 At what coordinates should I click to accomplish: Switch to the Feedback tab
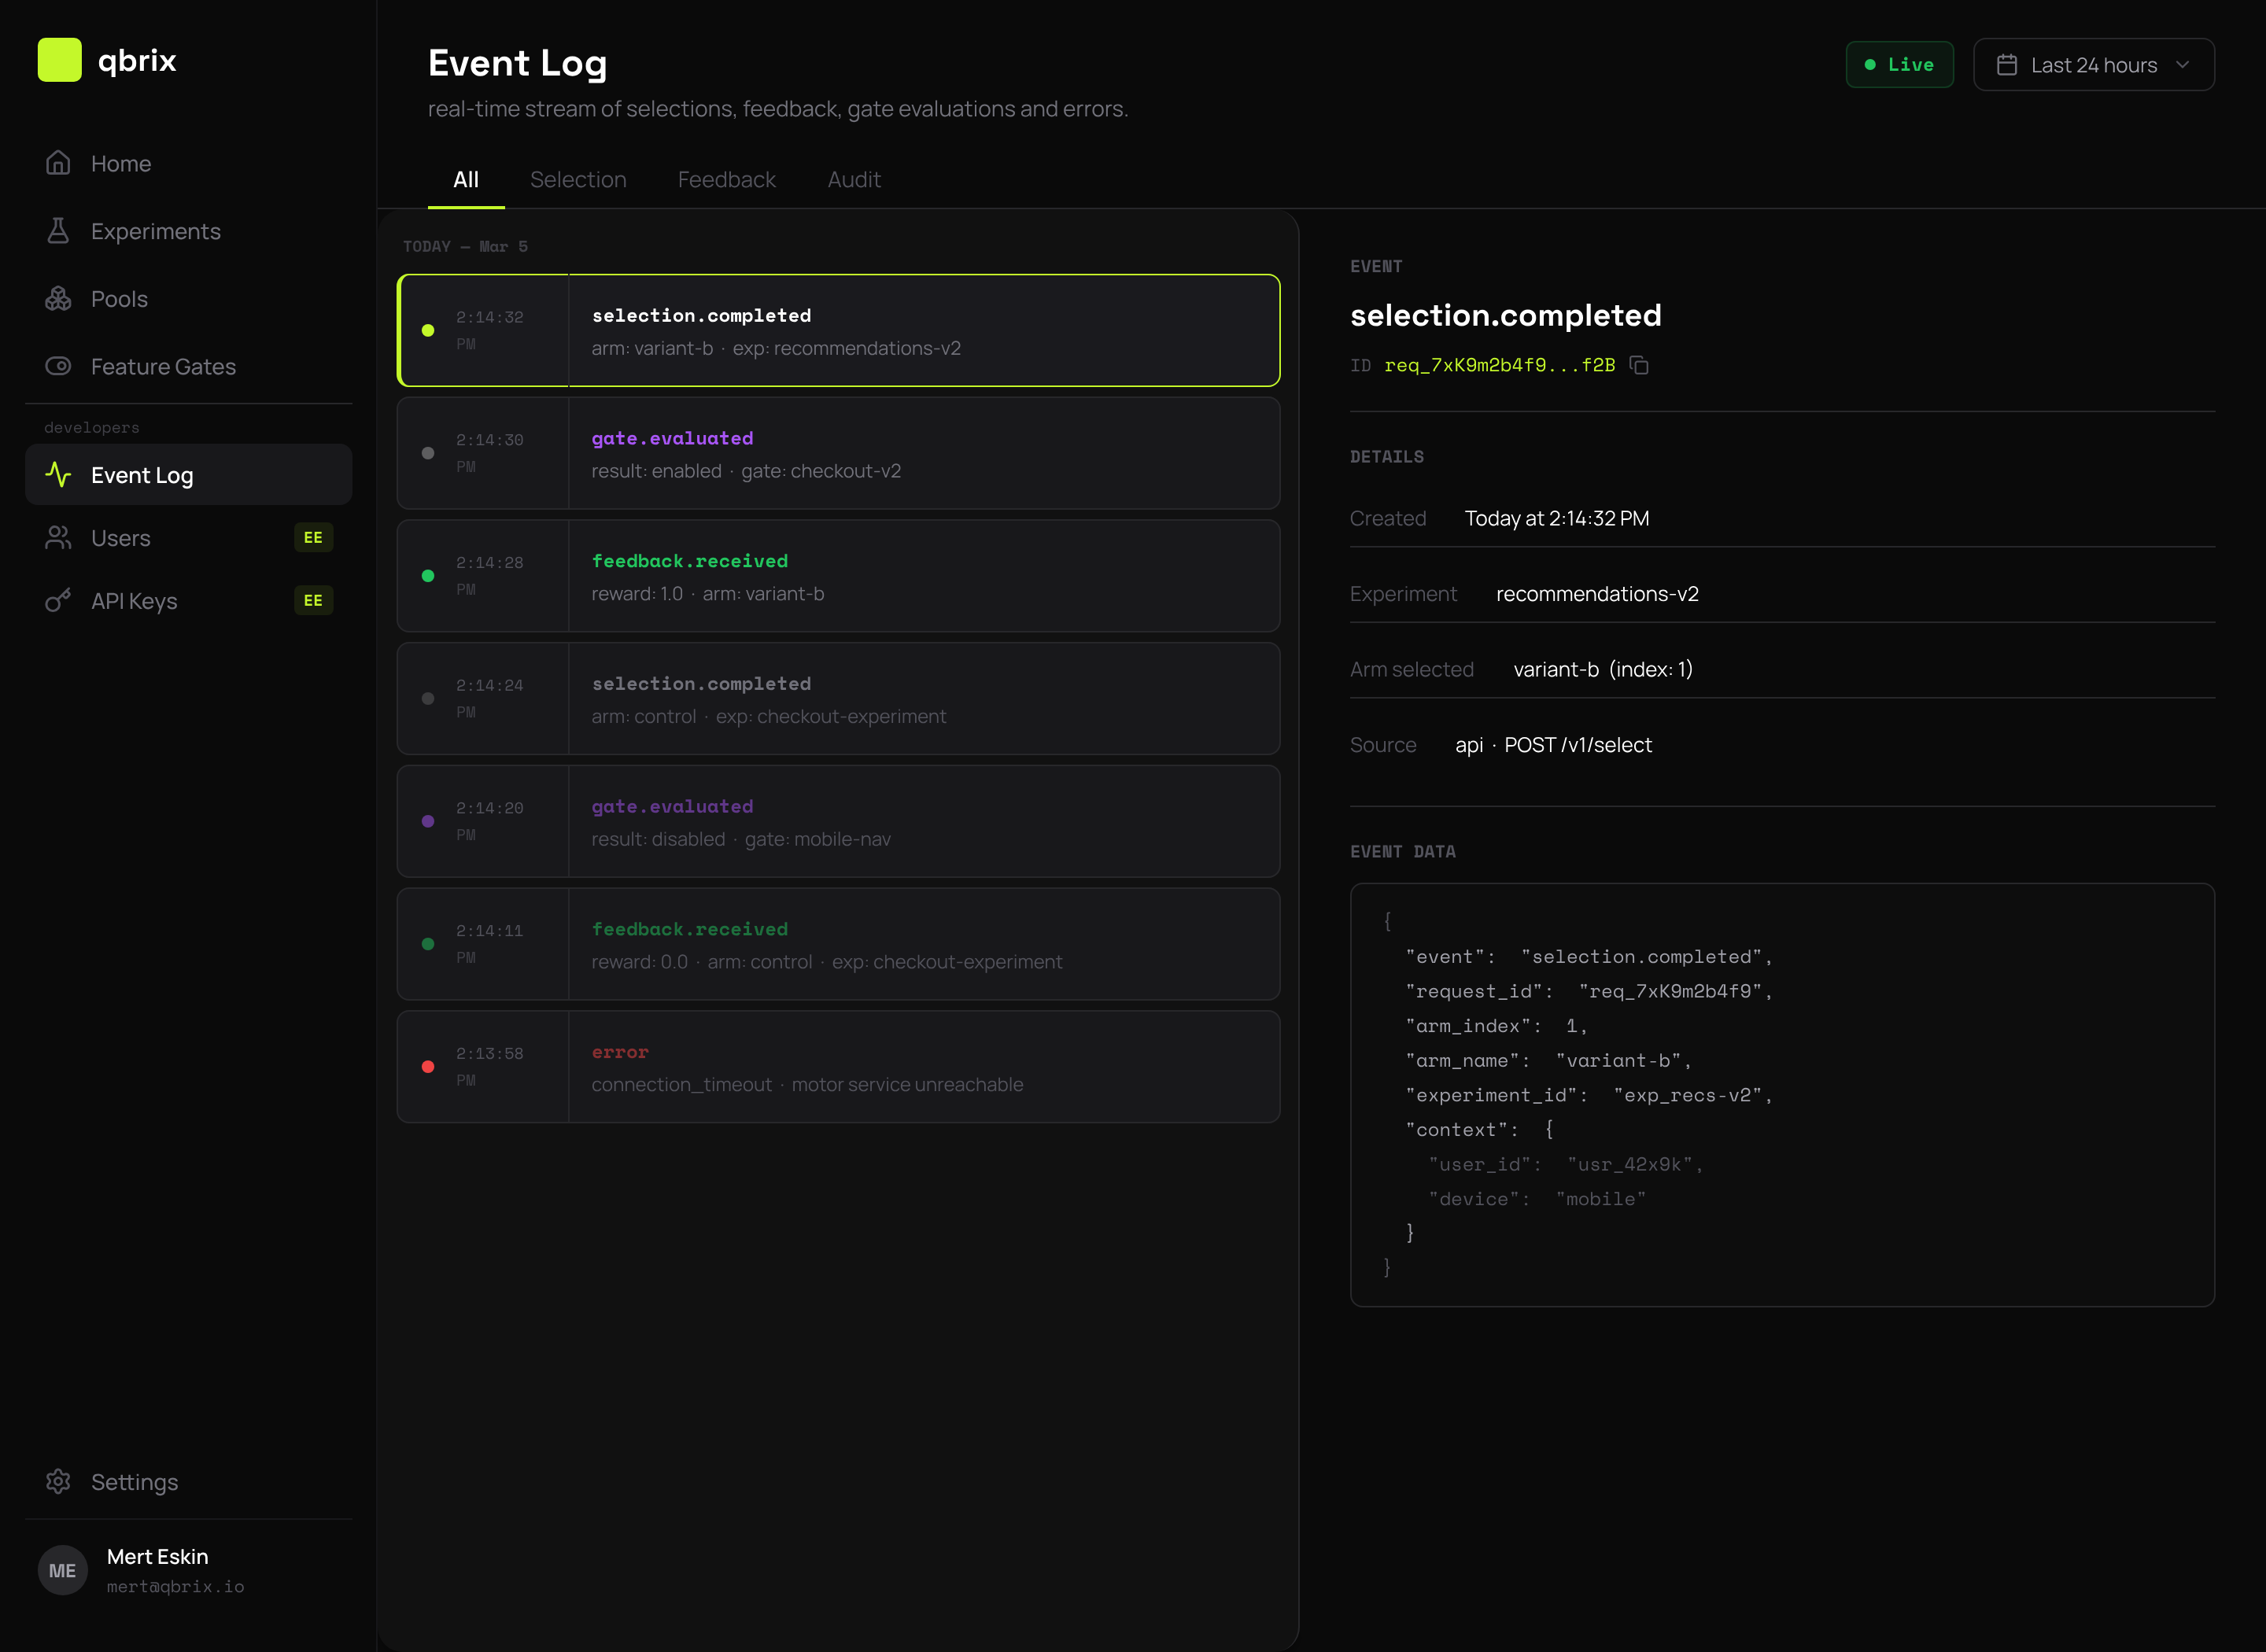point(727,179)
